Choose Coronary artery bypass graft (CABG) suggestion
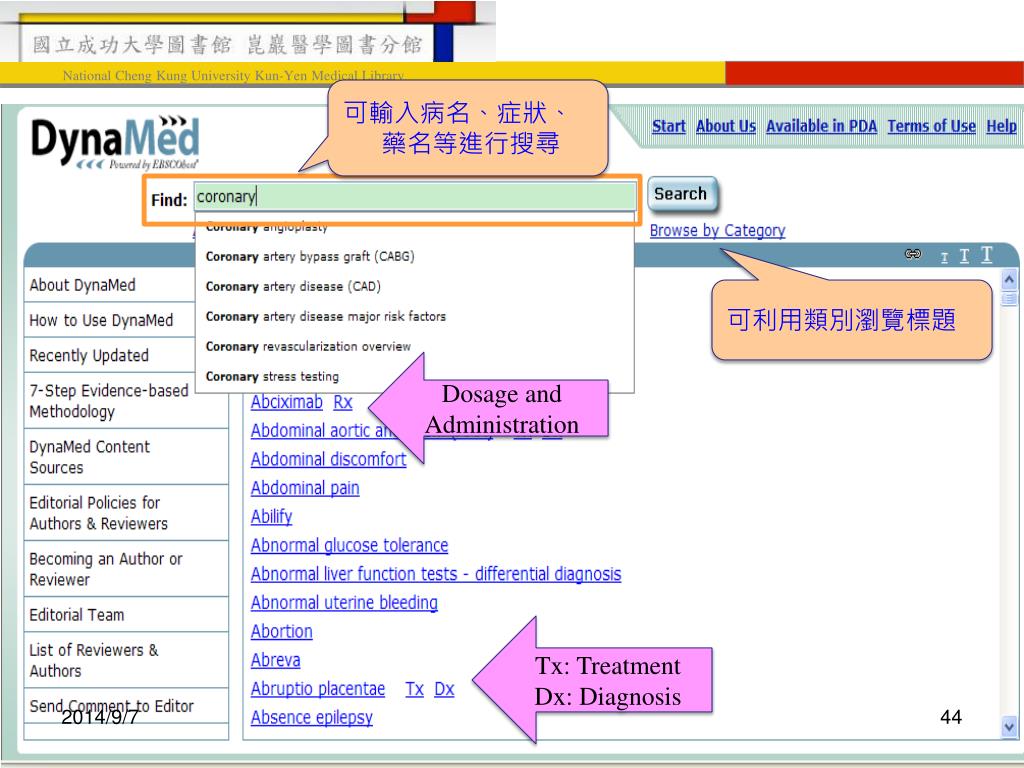 415,257
